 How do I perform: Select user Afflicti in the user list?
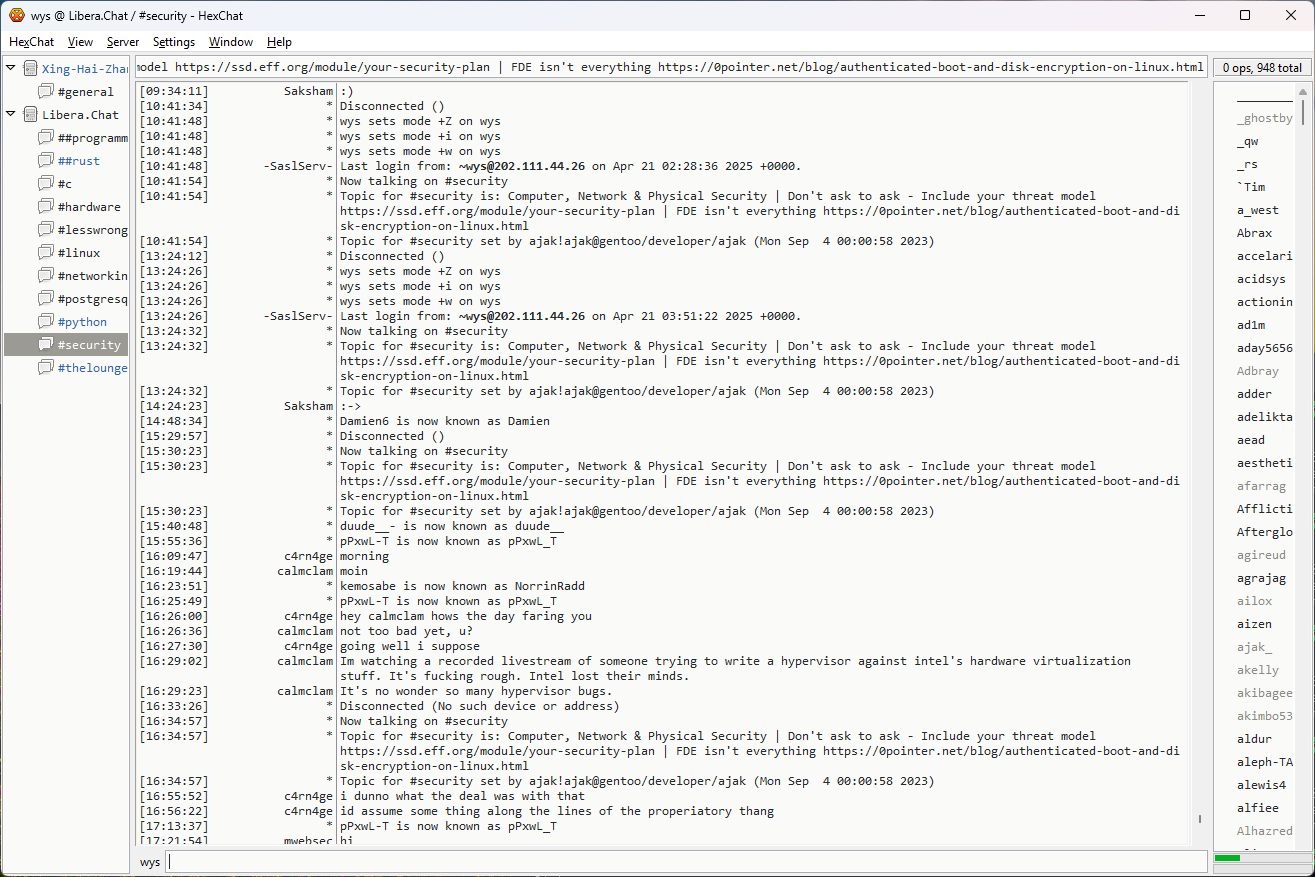(1265, 509)
